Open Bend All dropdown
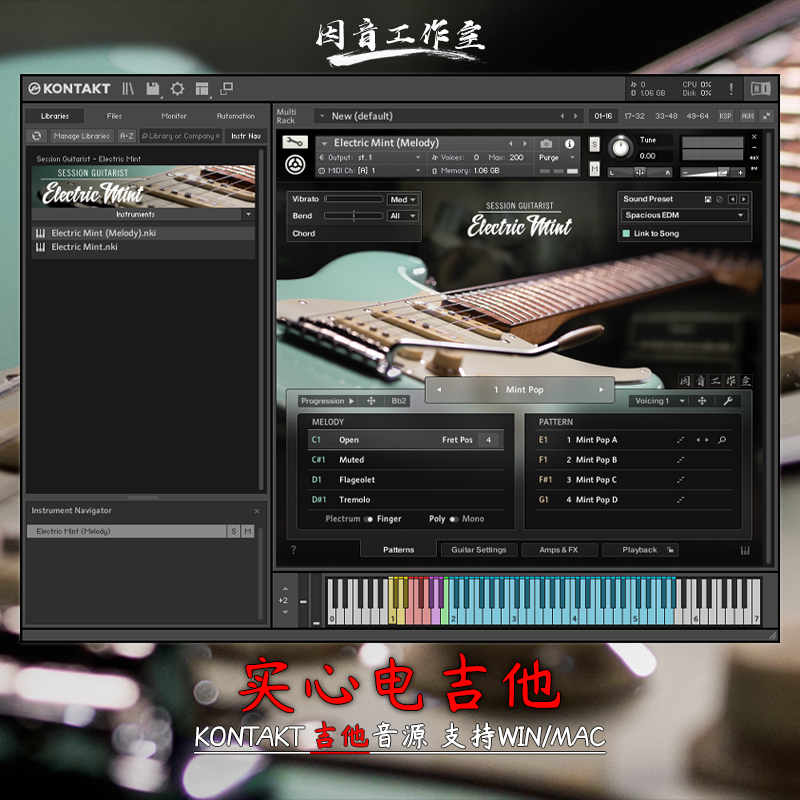Viewport: 800px width, 800px height. coord(403,216)
